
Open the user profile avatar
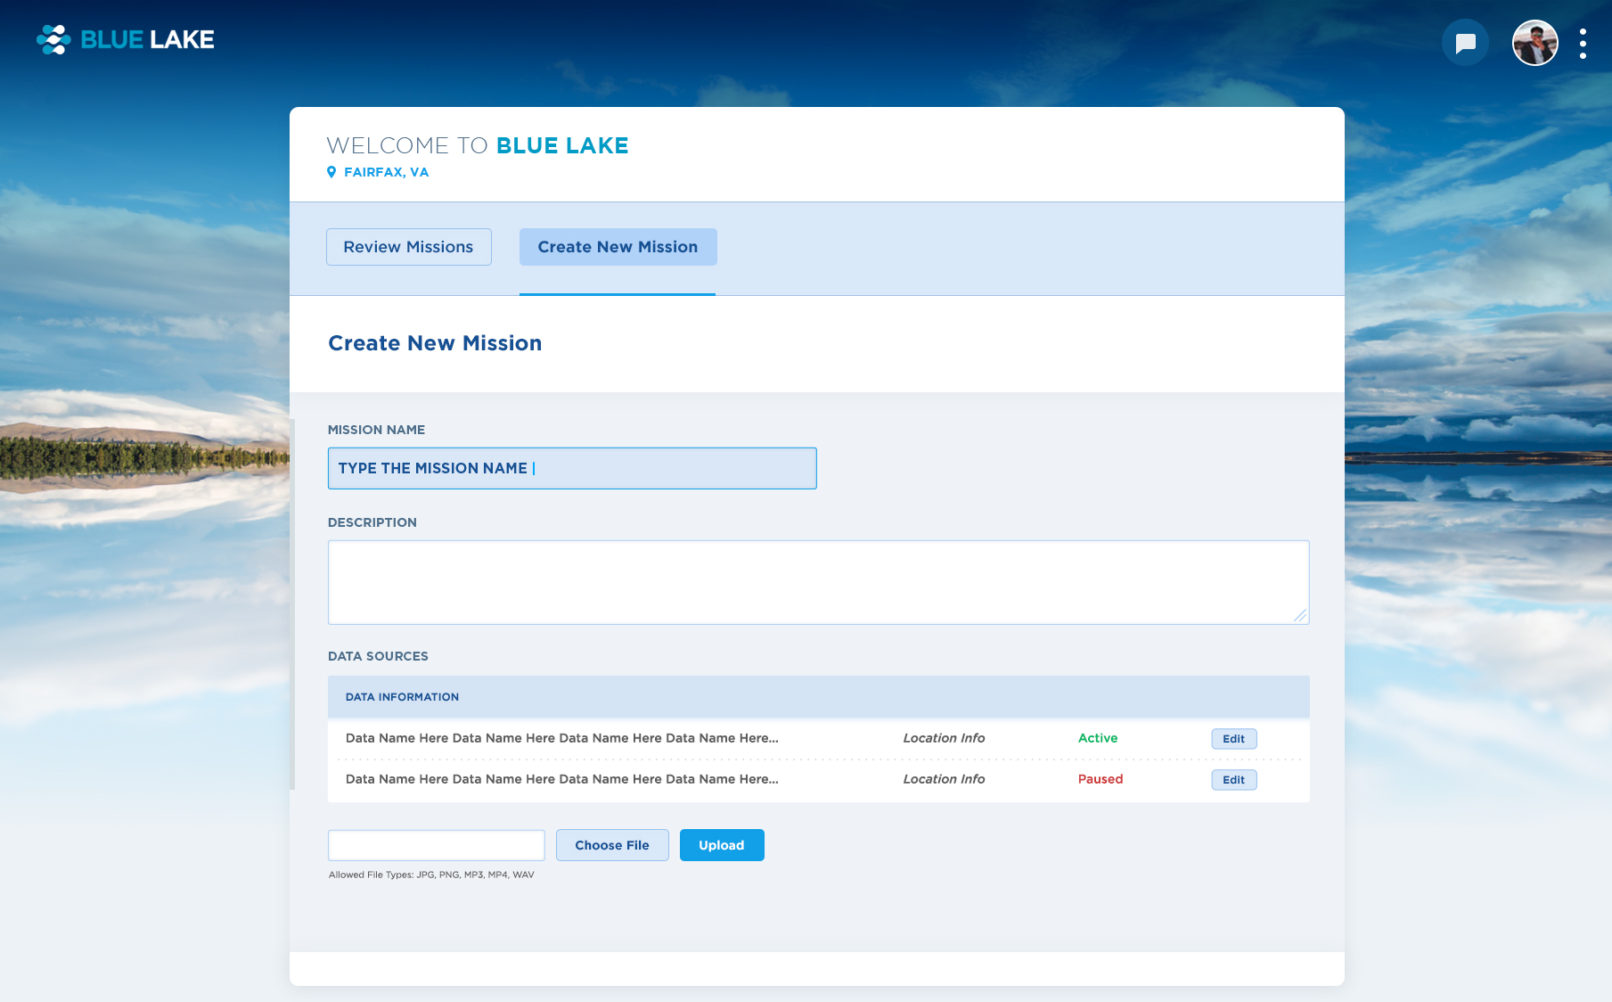click(x=1534, y=43)
